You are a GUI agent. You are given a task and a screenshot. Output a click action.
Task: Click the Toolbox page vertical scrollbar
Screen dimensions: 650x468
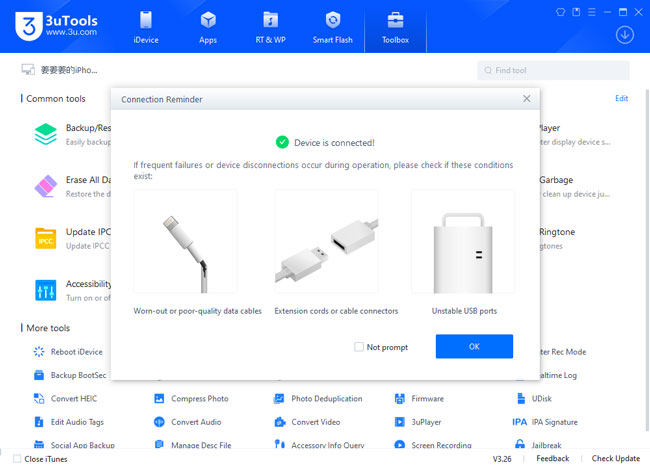[x=647, y=260]
